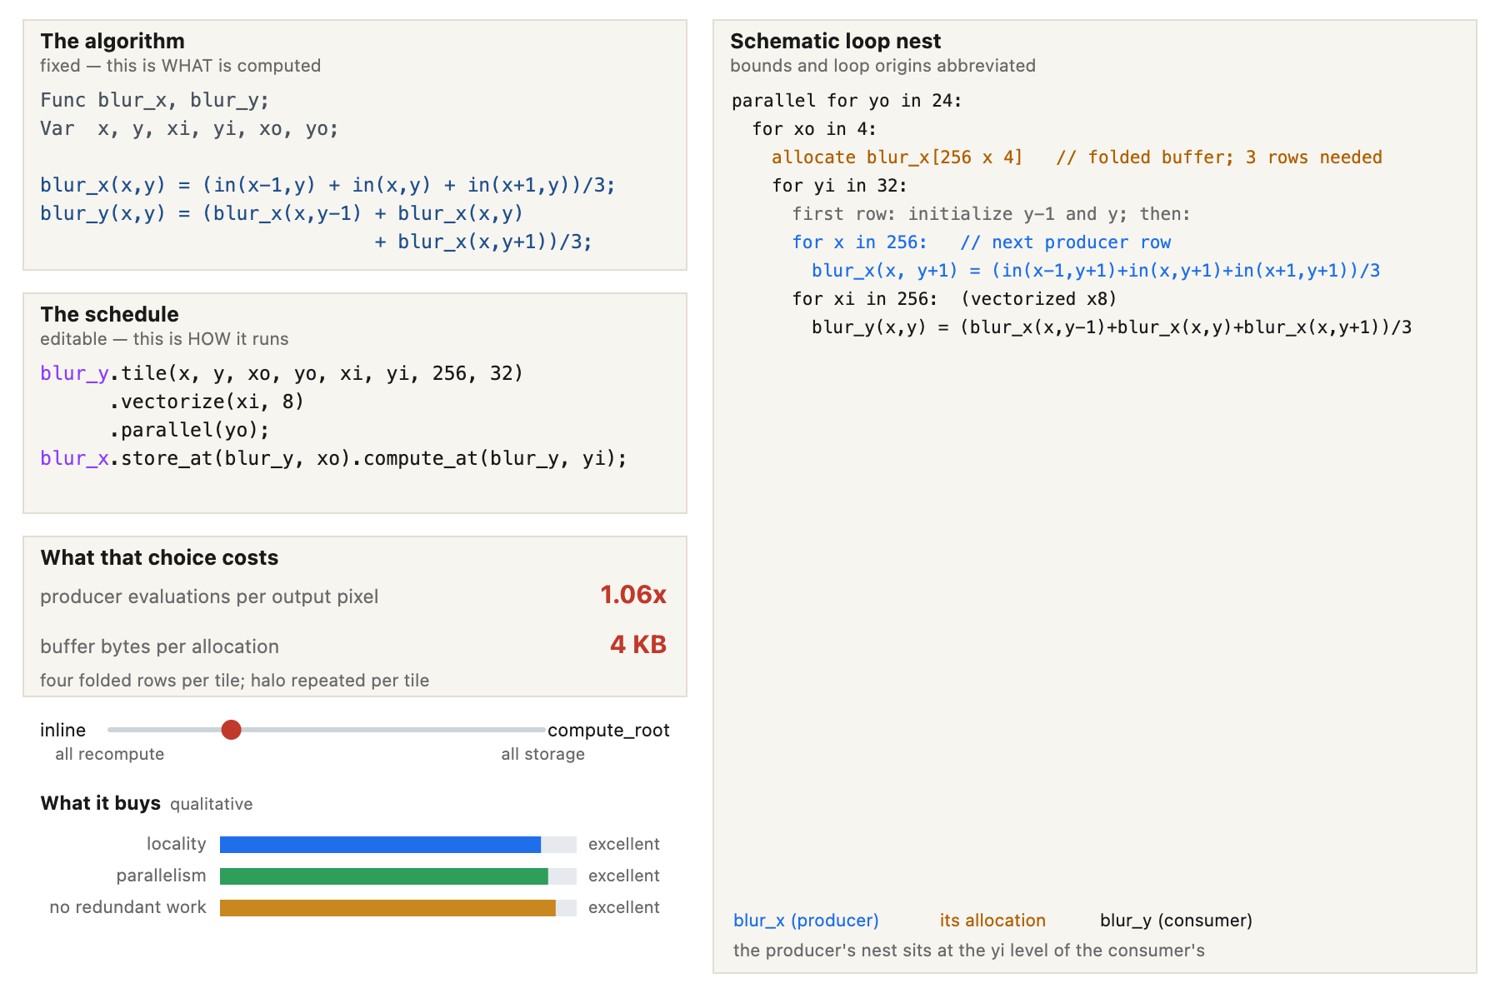Click the "inline" slider end label
The image size is (1500, 993).
63,730
